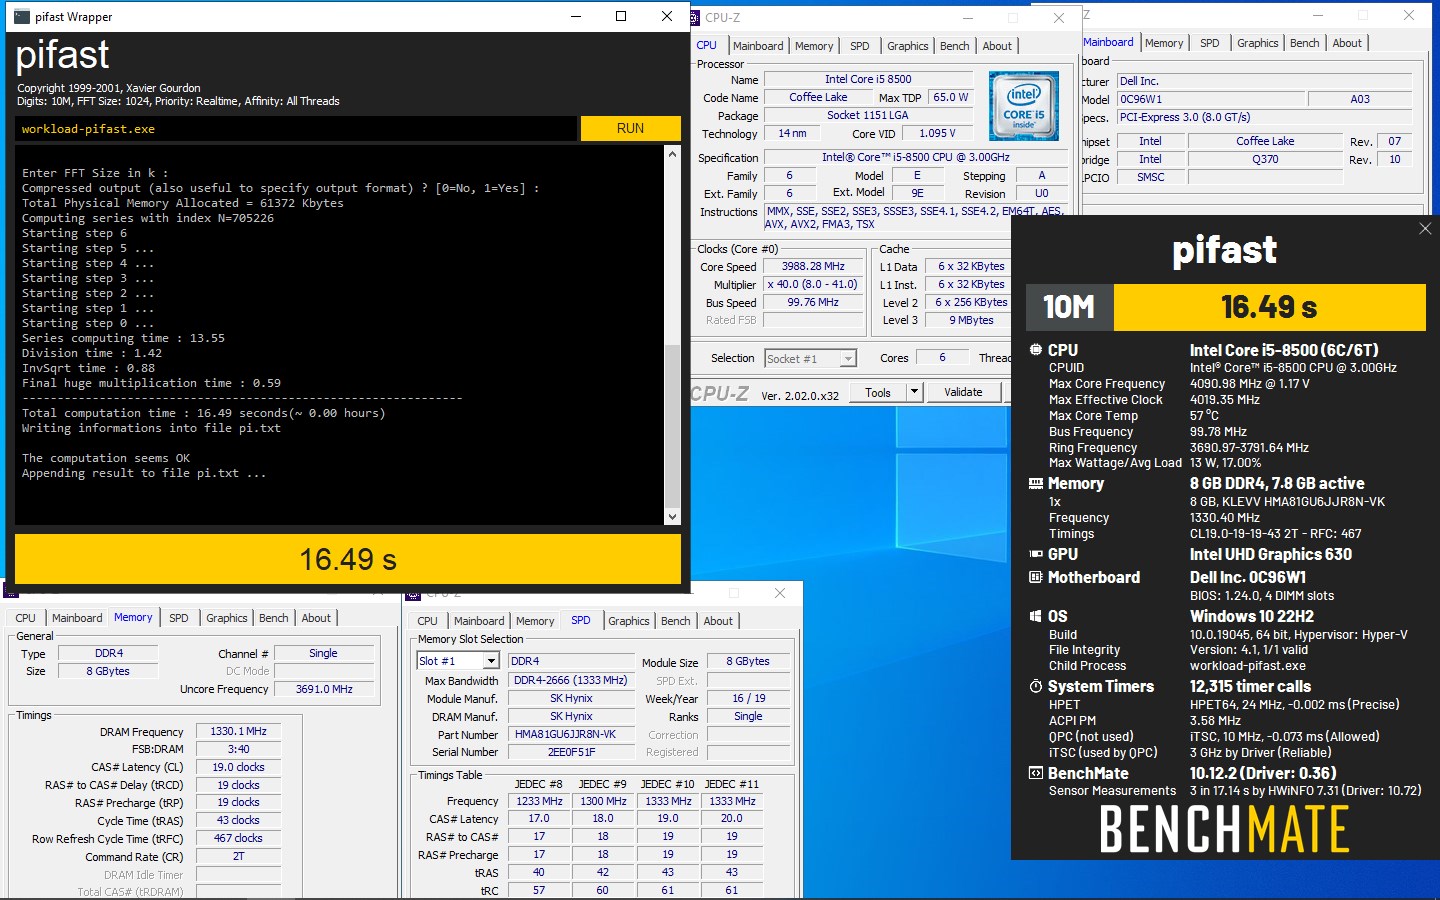Click the 'Socket 1151 LGA' package field
Viewport: 1440px width, 900px height.
pos(868,115)
